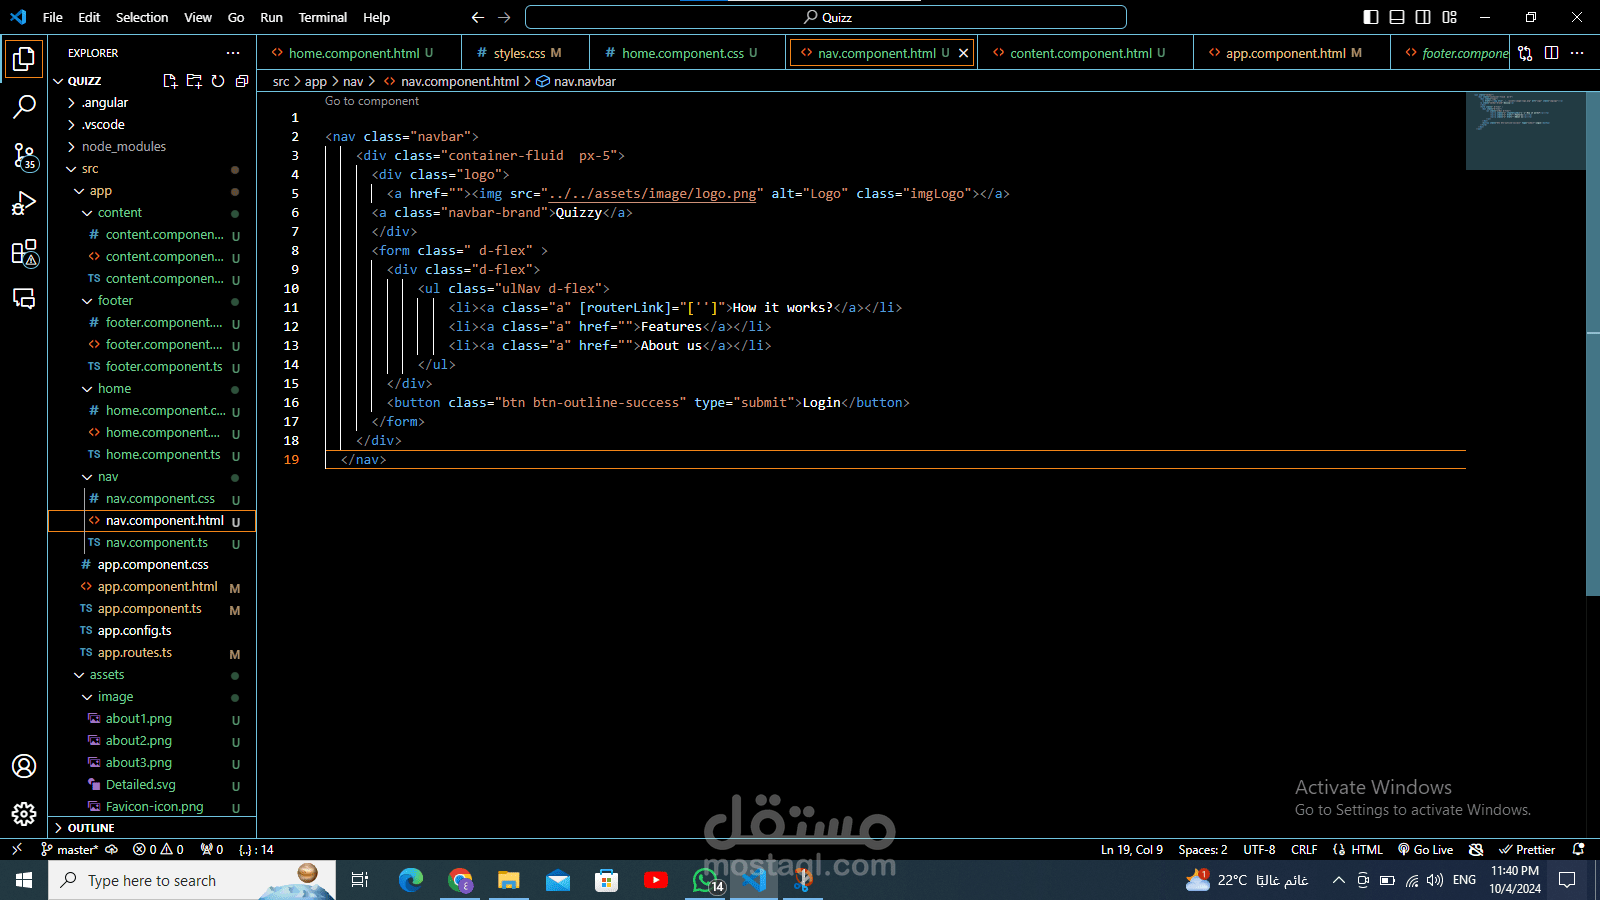Change the HTML language mode
The image size is (1600, 900).
pyautogui.click(x=1358, y=849)
